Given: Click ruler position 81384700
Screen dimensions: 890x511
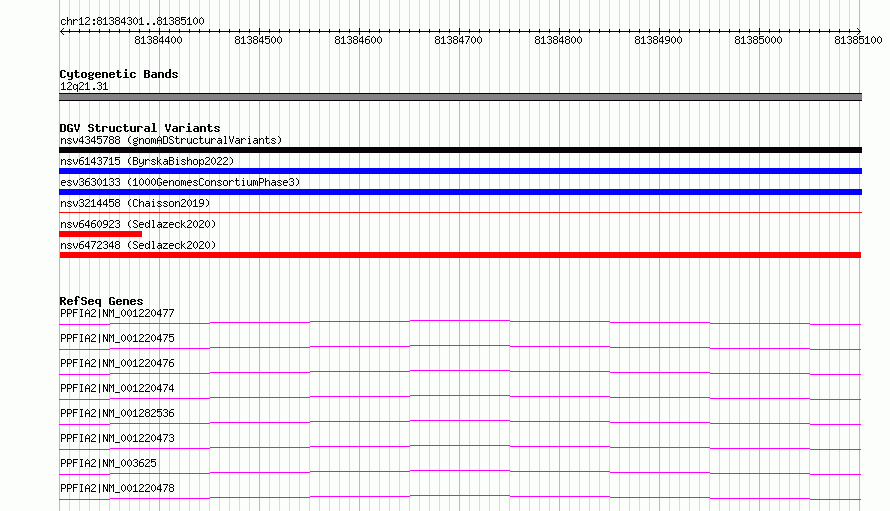Looking at the screenshot, I should coord(458,40).
